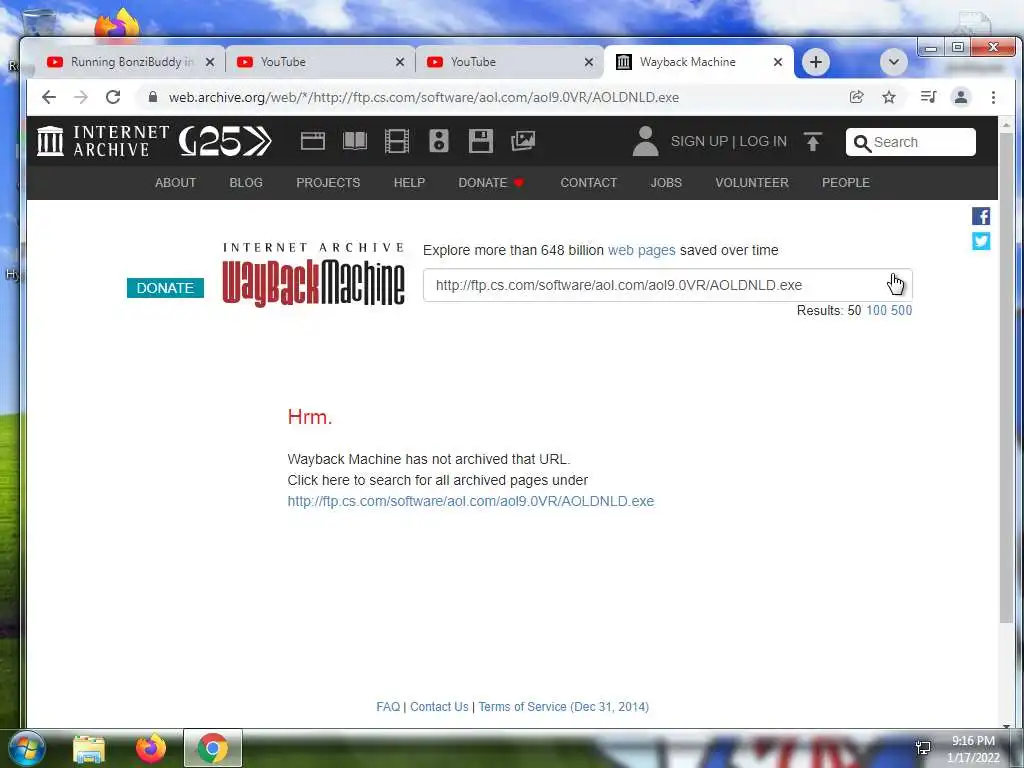This screenshot has height=768, width=1024.
Task: Click the page vertical scrollbar
Action: coord(1006,379)
